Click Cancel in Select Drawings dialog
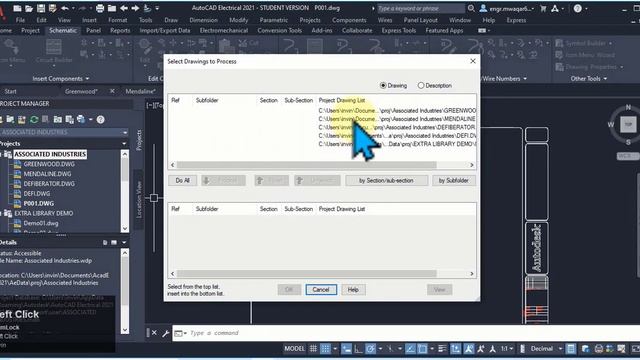 pyautogui.click(x=321, y=290)
